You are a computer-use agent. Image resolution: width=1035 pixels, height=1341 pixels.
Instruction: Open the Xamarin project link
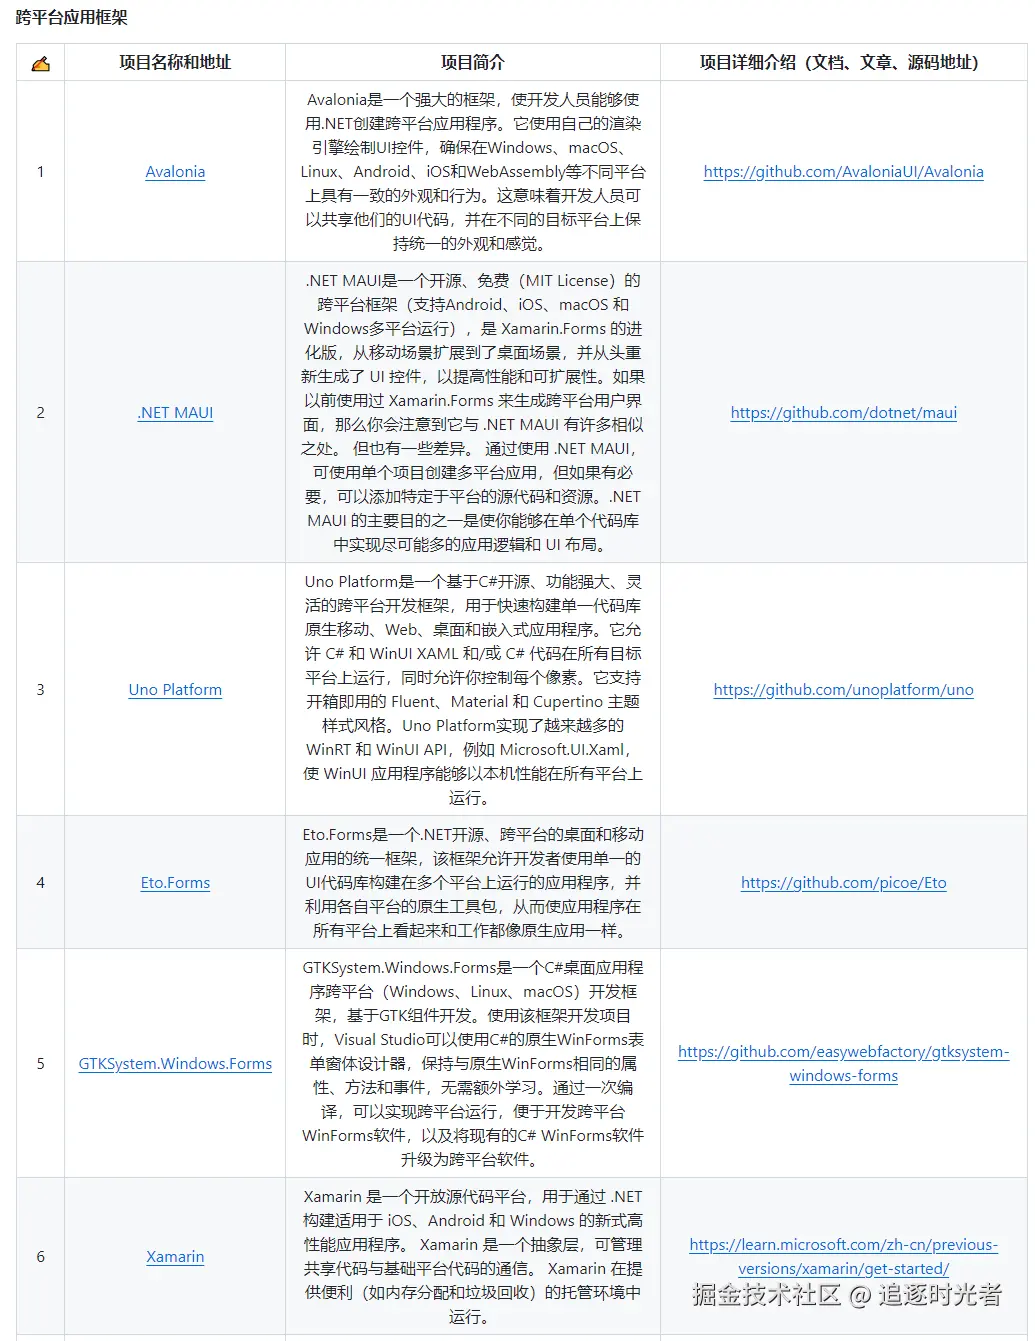point(175,1257)
